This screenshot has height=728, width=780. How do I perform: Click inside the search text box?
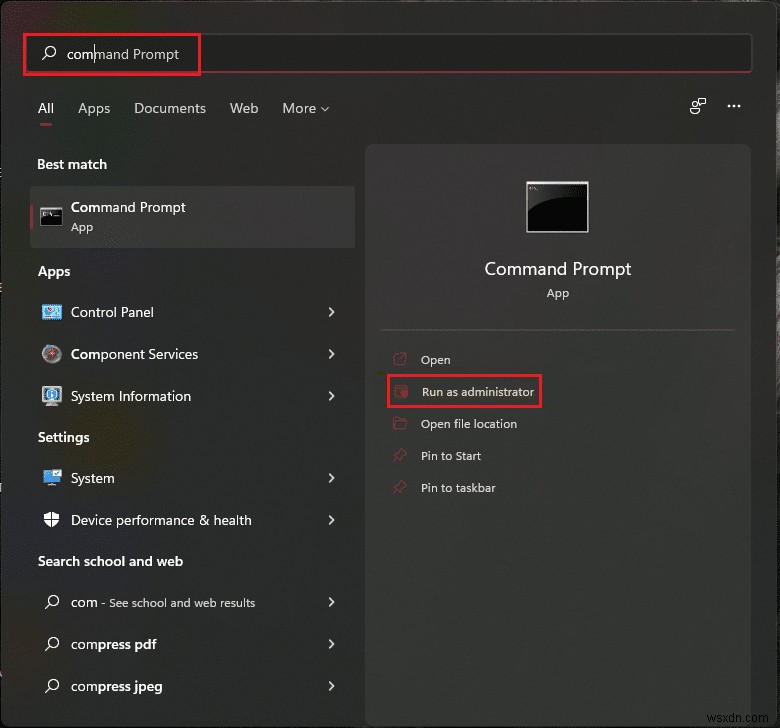point(400,54)
